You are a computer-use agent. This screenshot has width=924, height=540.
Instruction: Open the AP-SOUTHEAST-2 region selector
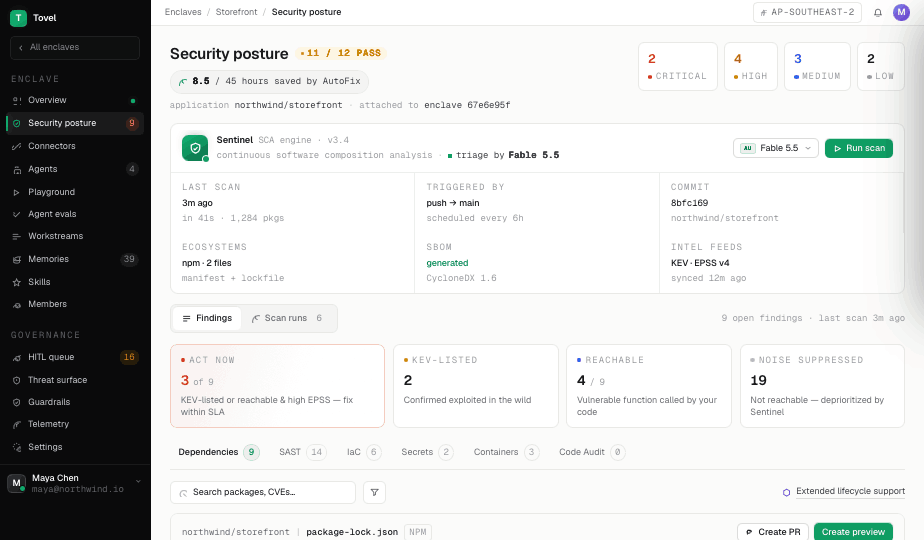point(807,12)
